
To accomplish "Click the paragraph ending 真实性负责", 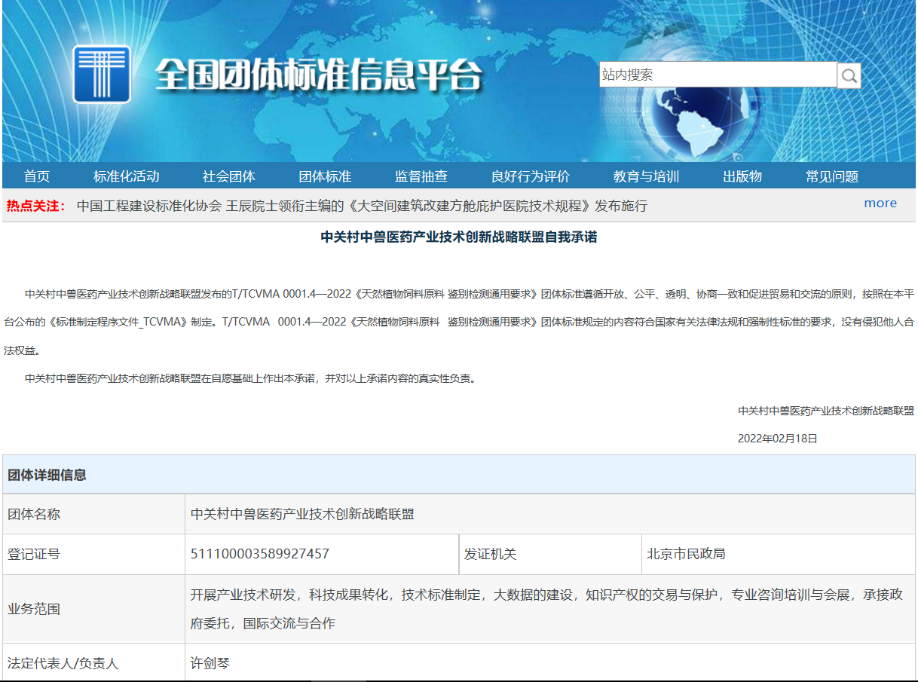I will click(251, 379).
